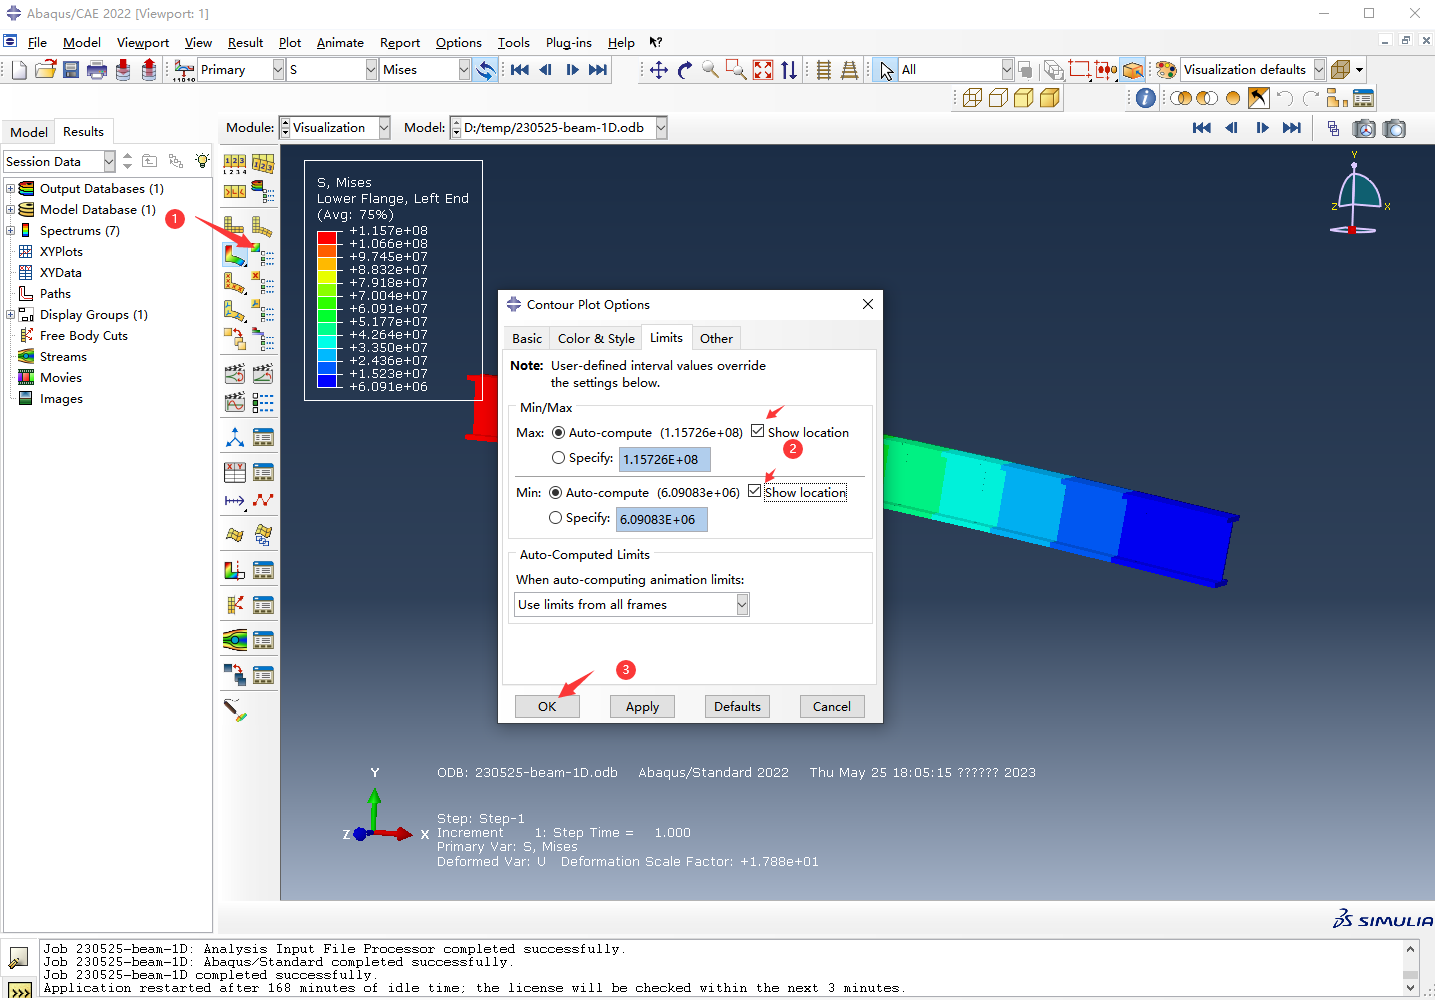Open the Mises invariant dropdown

pos(464,69)
